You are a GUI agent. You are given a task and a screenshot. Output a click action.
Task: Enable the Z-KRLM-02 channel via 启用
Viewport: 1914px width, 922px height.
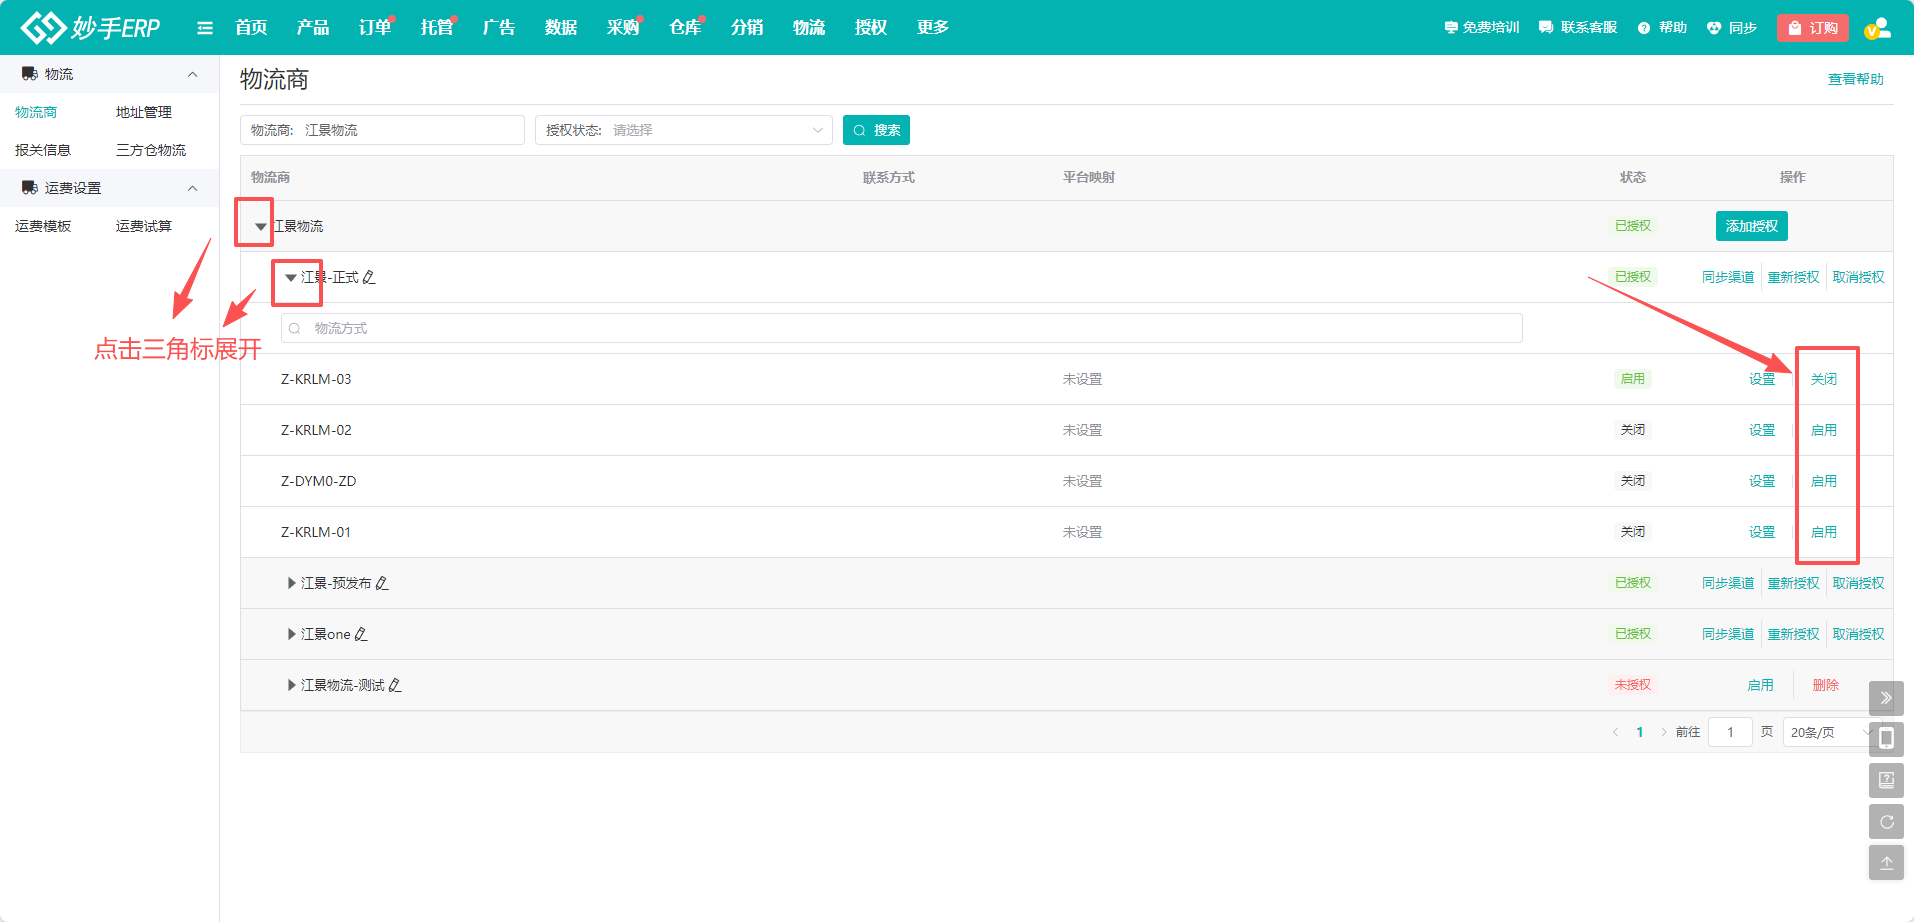1823,430
